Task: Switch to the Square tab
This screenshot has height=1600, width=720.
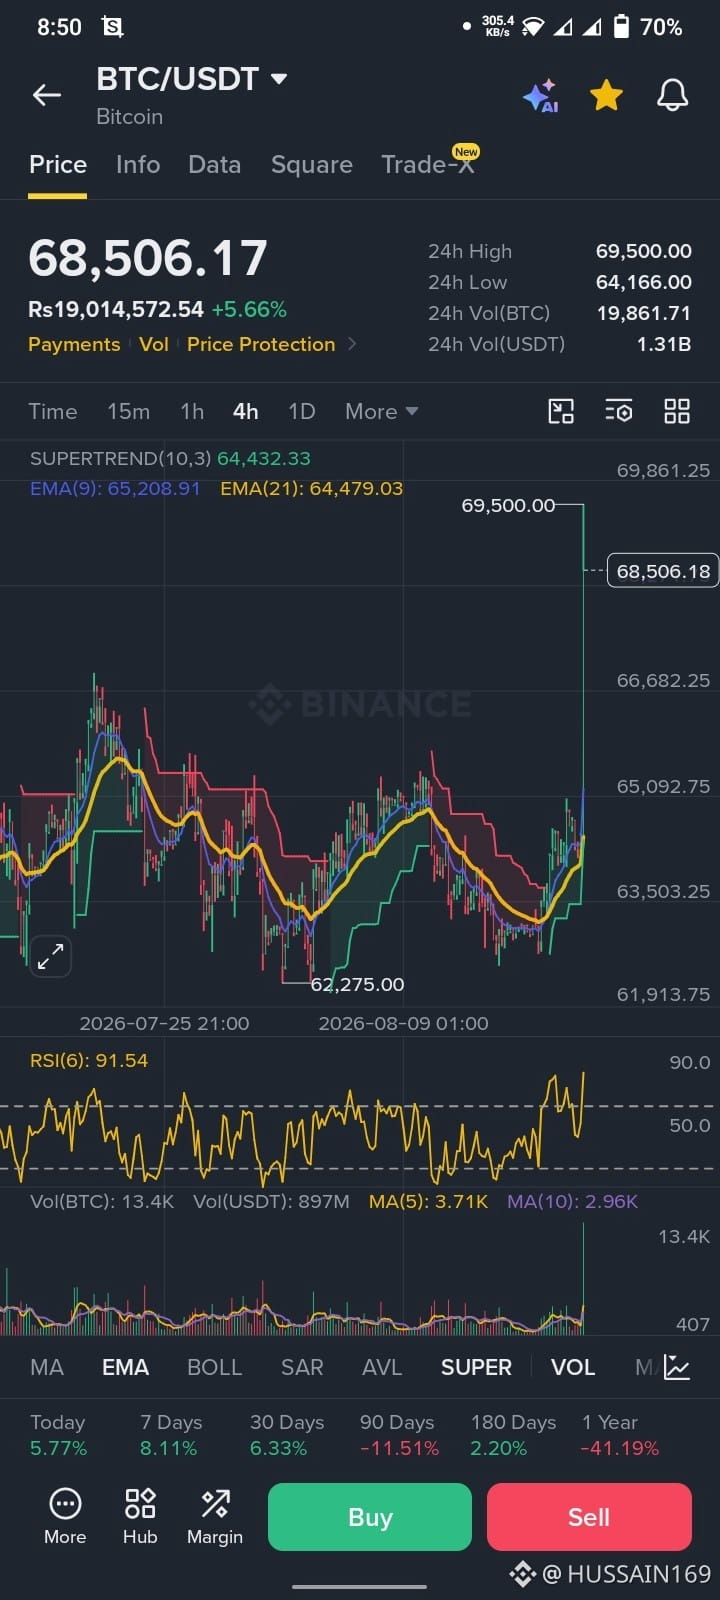Action: click(312, 165)
